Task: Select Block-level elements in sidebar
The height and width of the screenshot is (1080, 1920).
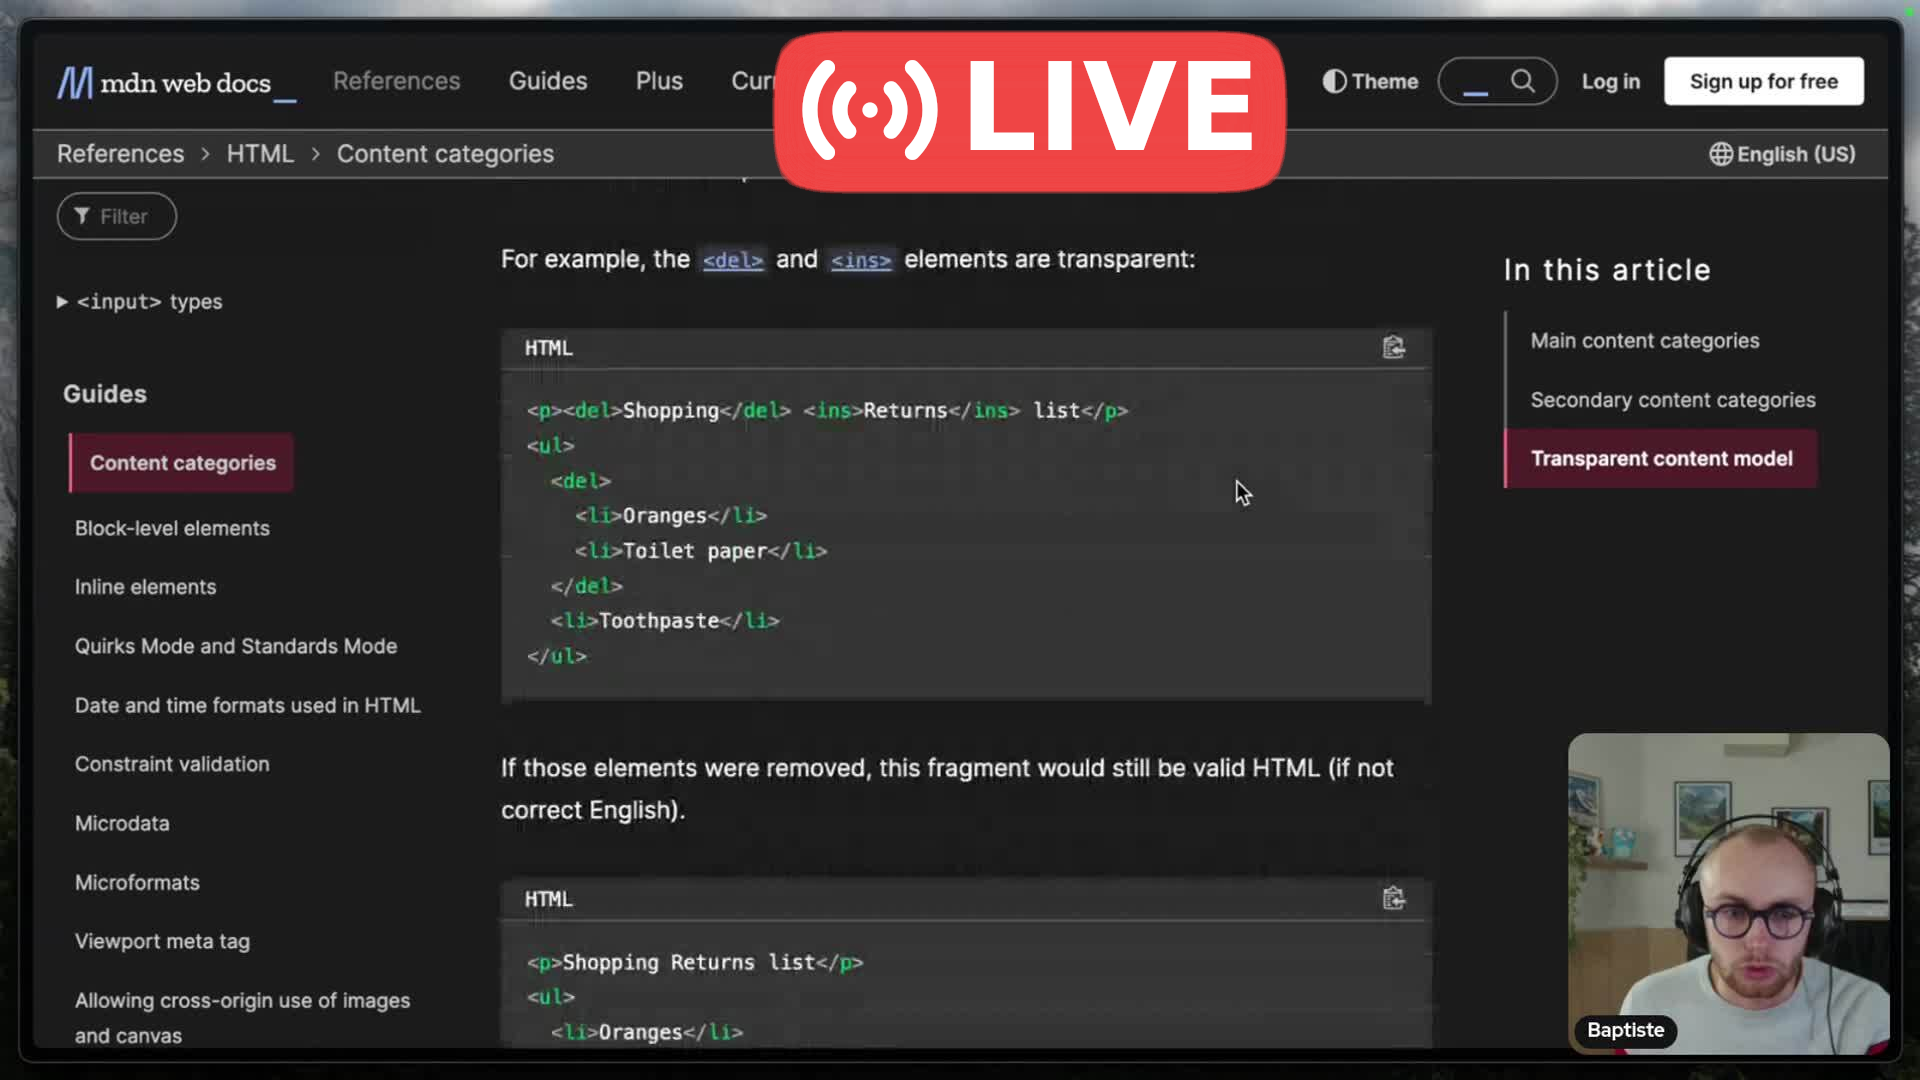Action: [x=172, y=528]
